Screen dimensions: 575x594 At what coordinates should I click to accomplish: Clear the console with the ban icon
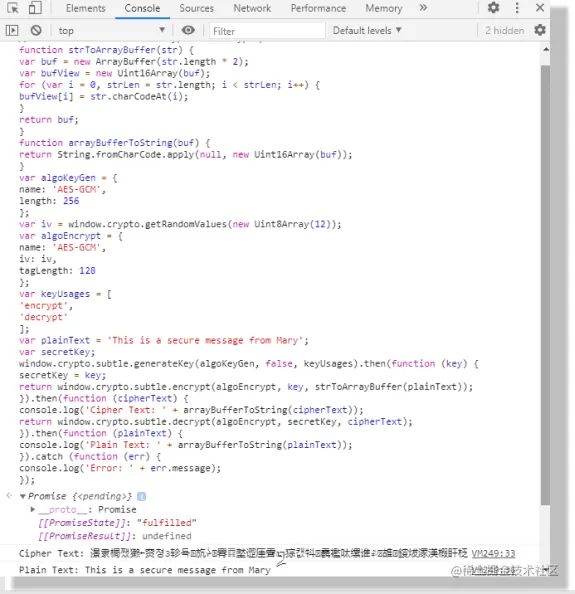pos(36,30)
